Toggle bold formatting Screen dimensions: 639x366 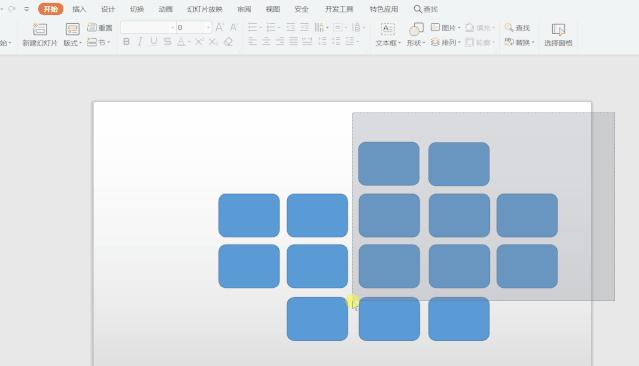pyautogui.click(x=126, y=42)
